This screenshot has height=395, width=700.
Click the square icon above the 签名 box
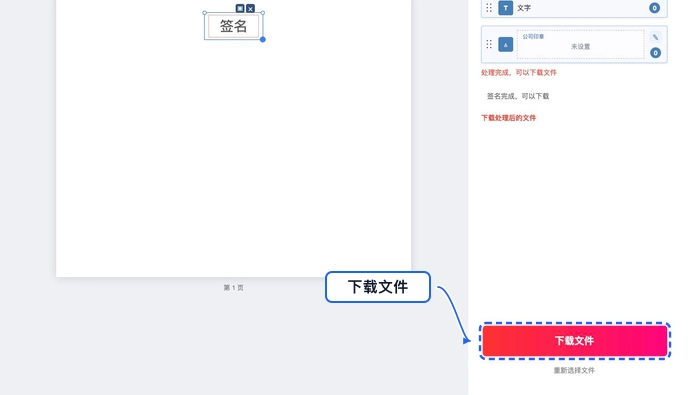tap(240, 8)
